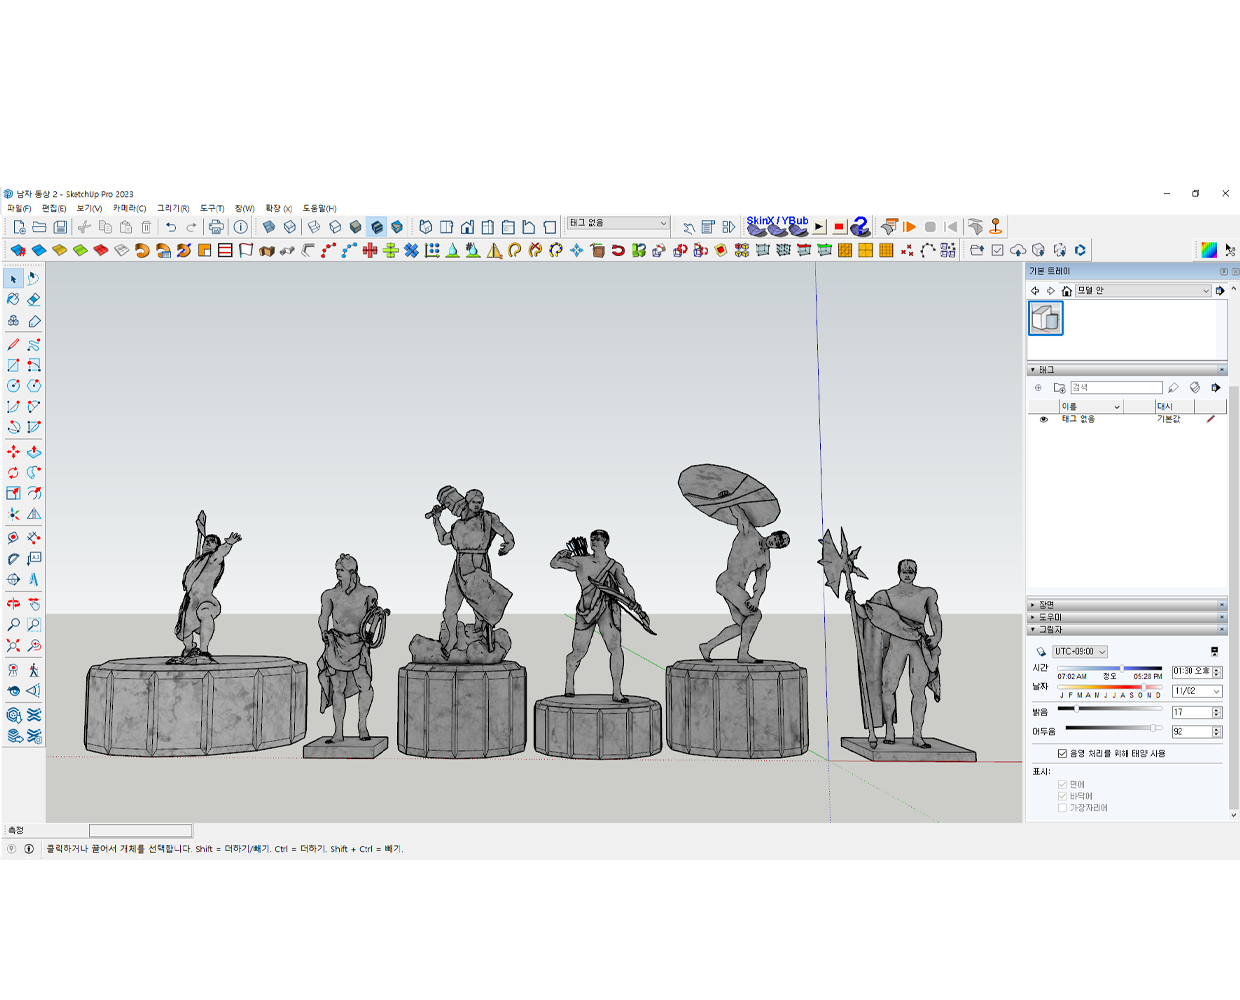The width and height of the screenshot is (1240, 1000).
Task: Open Model Info
Action: pyautogui.click(x=240, y=227)
